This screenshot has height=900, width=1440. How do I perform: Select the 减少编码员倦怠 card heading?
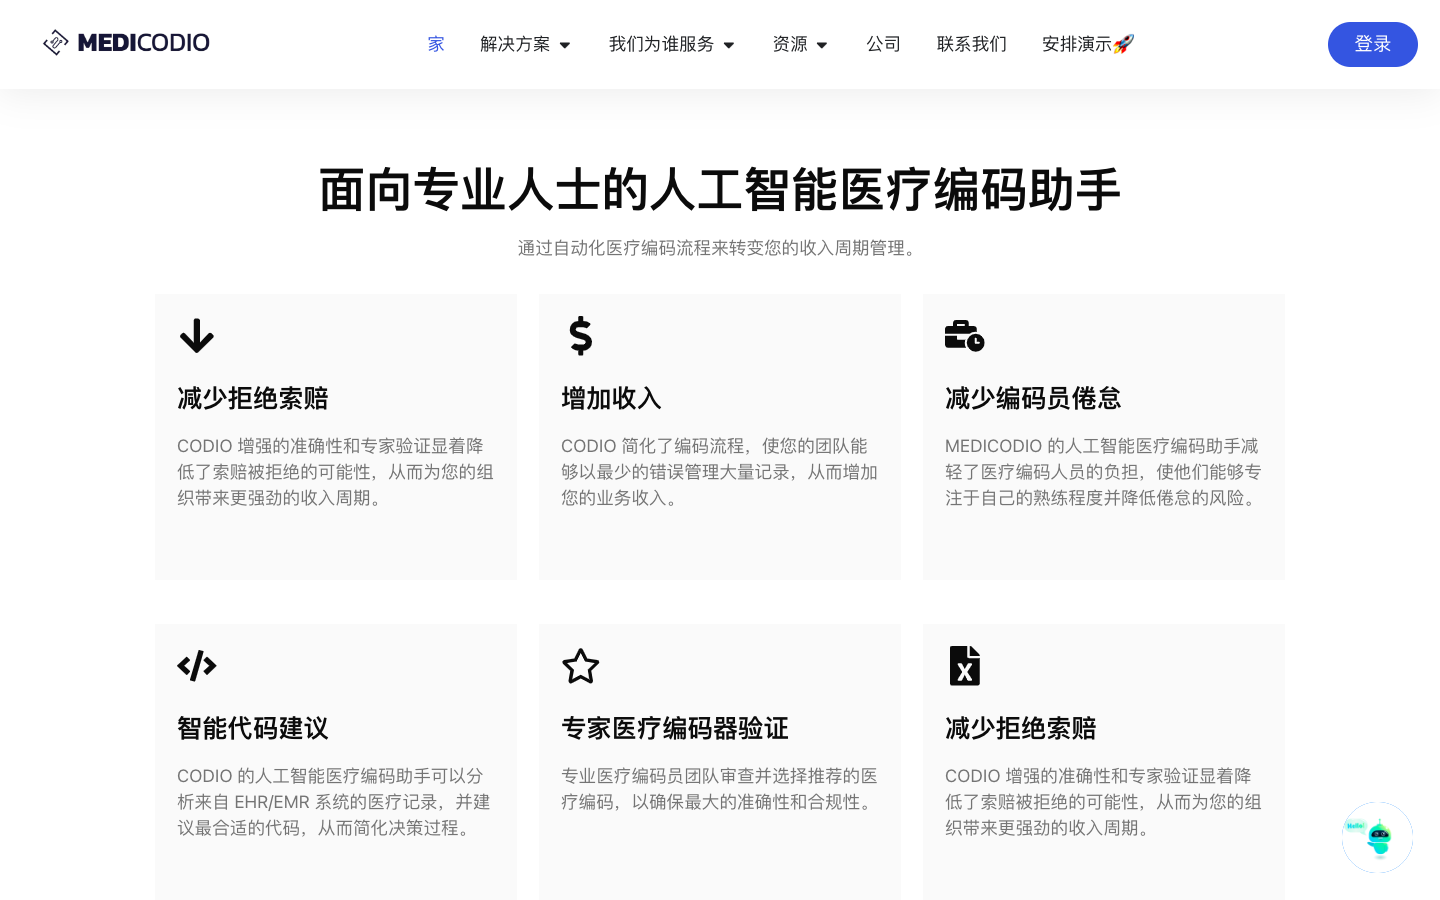pos(1033,398)
